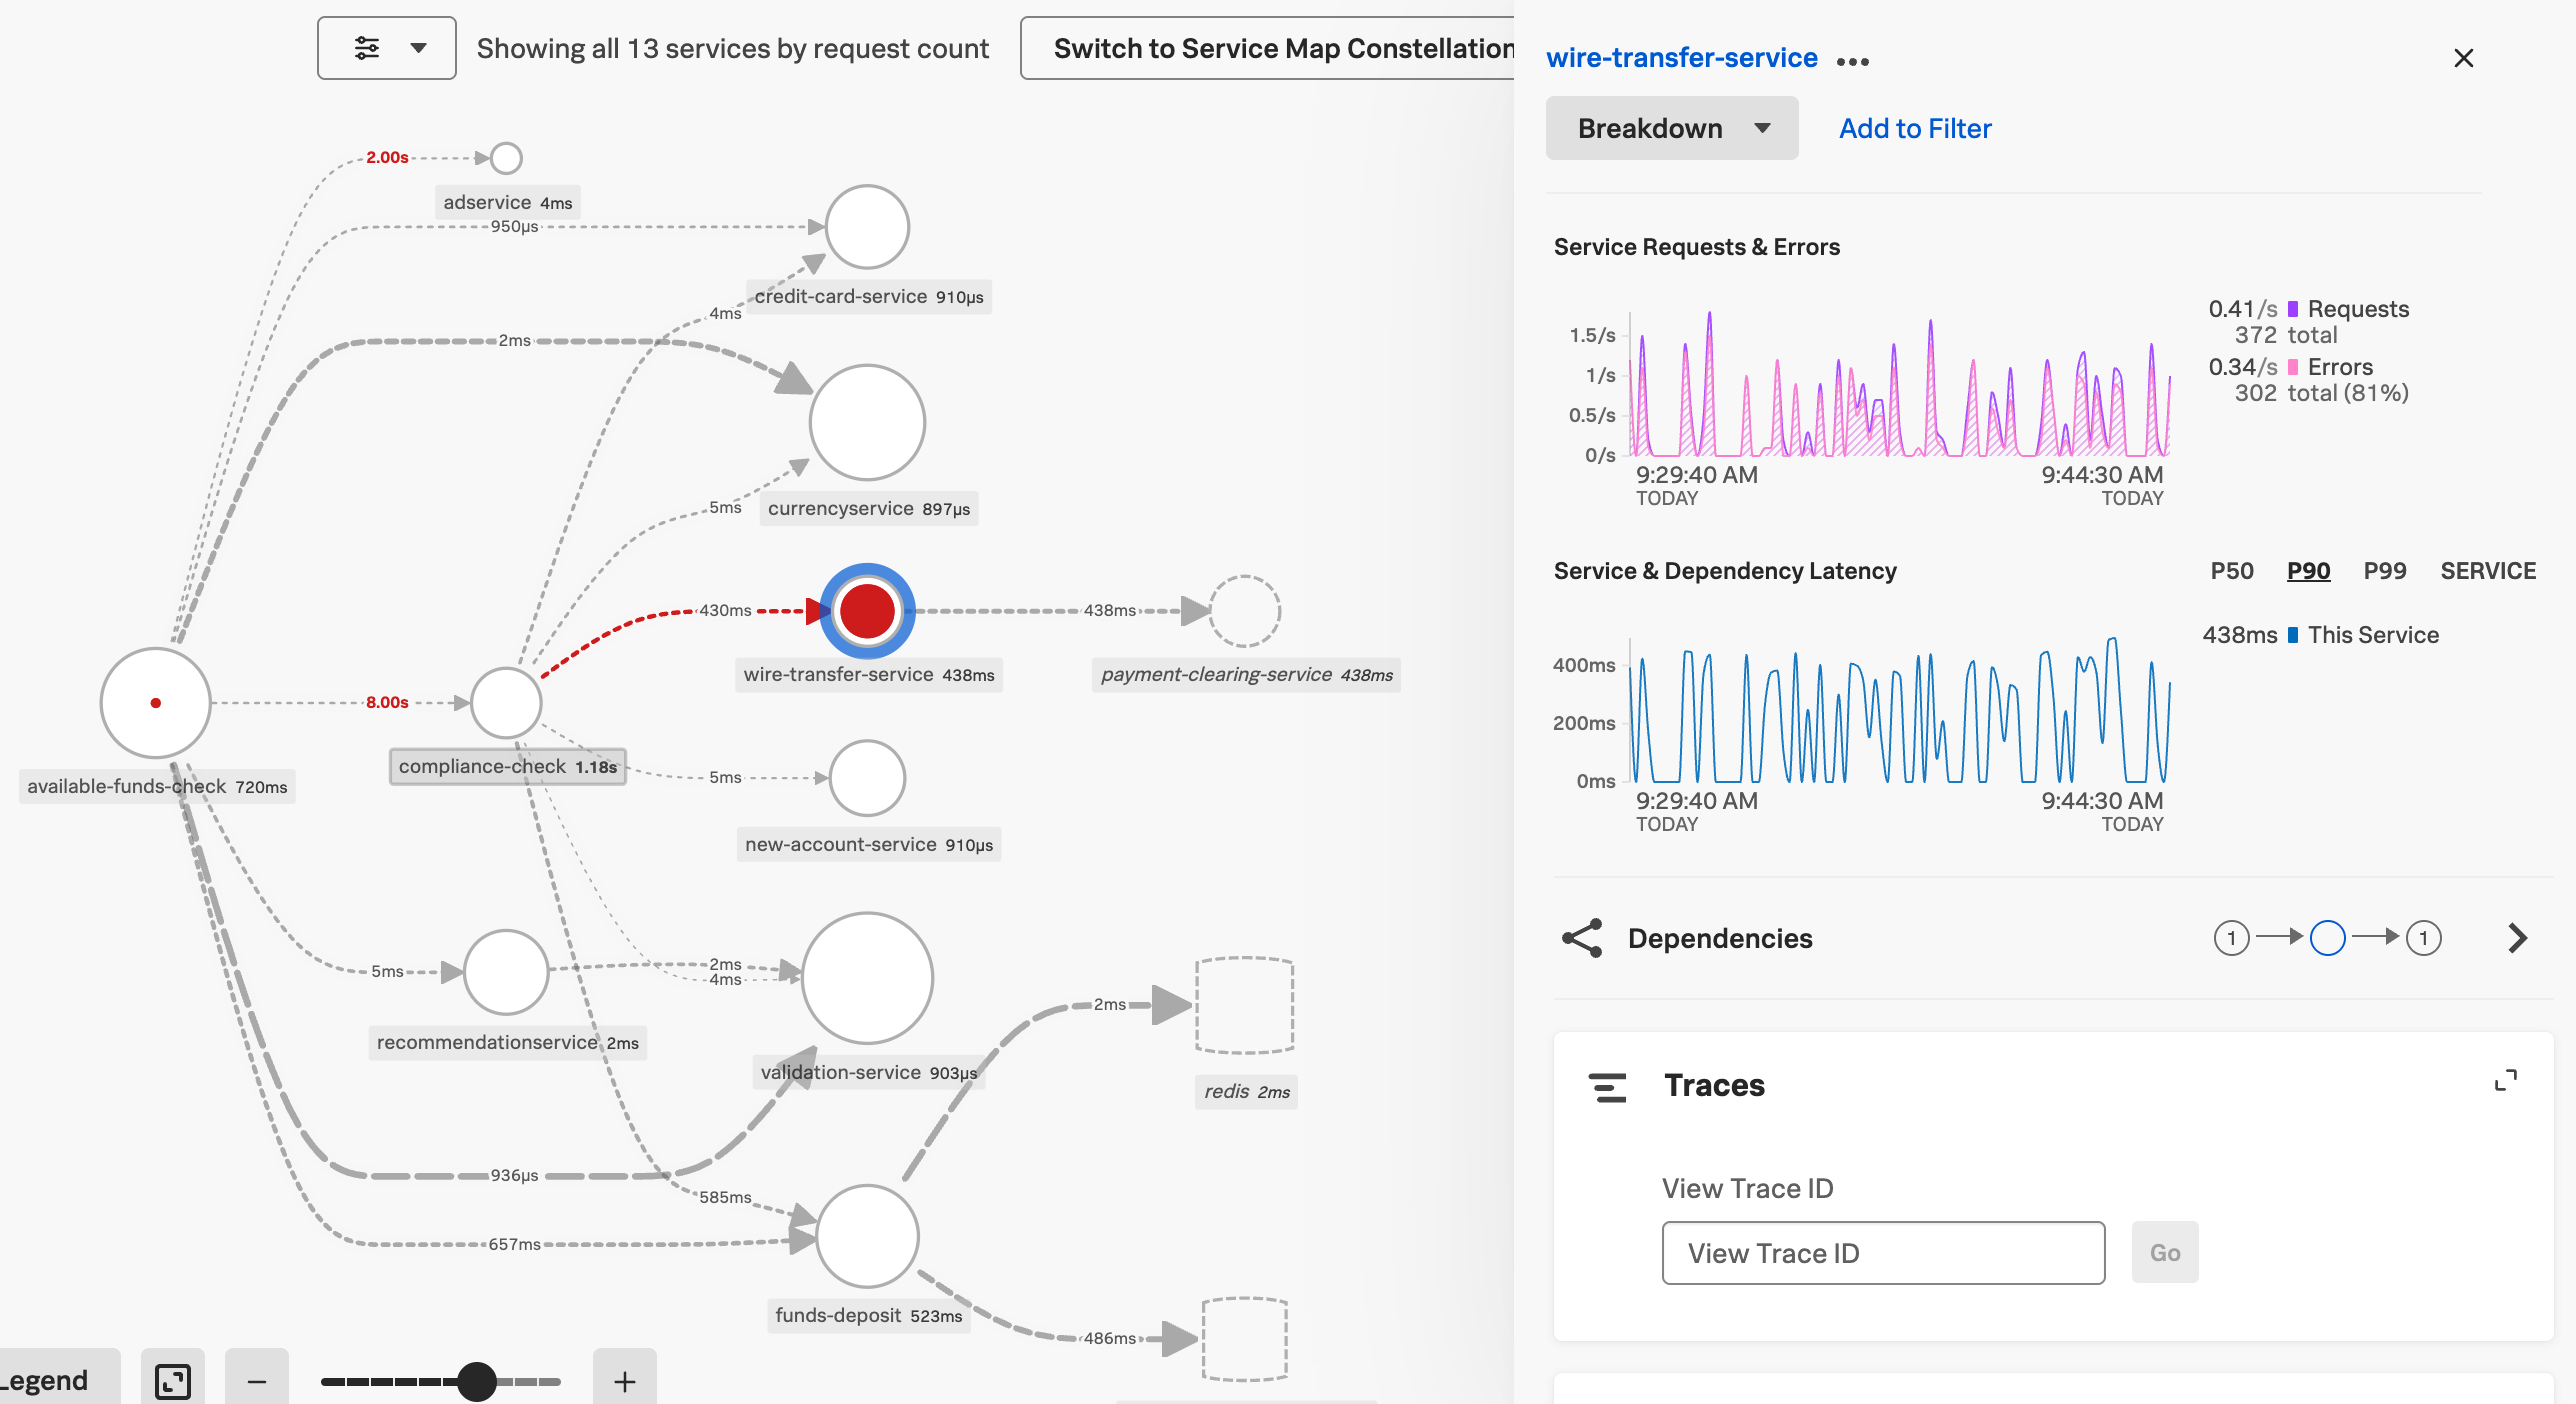Select the wire-transfer-service red node

pos(867,611)
